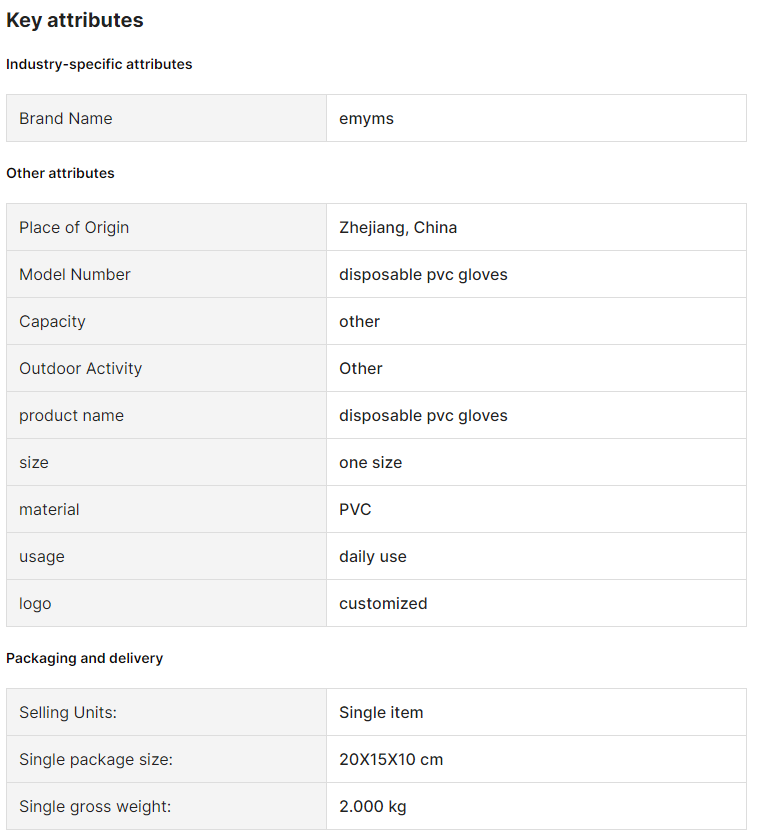757x838 pixels.
Task: Click the Model Number label
Action: (x=74, y=275)
